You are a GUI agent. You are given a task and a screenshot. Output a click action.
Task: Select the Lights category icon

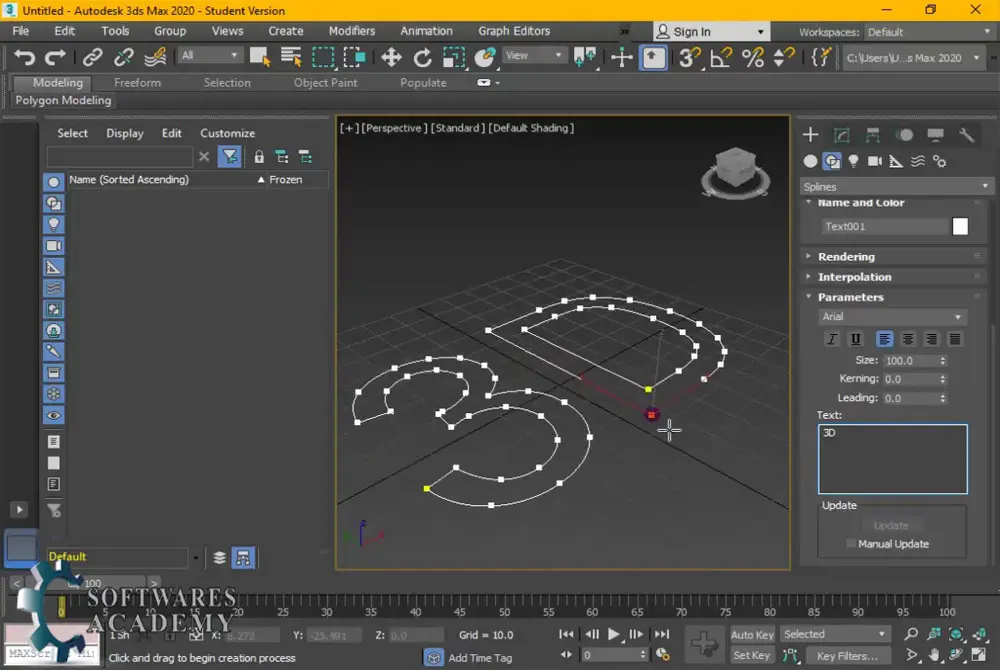coord(853,161)
